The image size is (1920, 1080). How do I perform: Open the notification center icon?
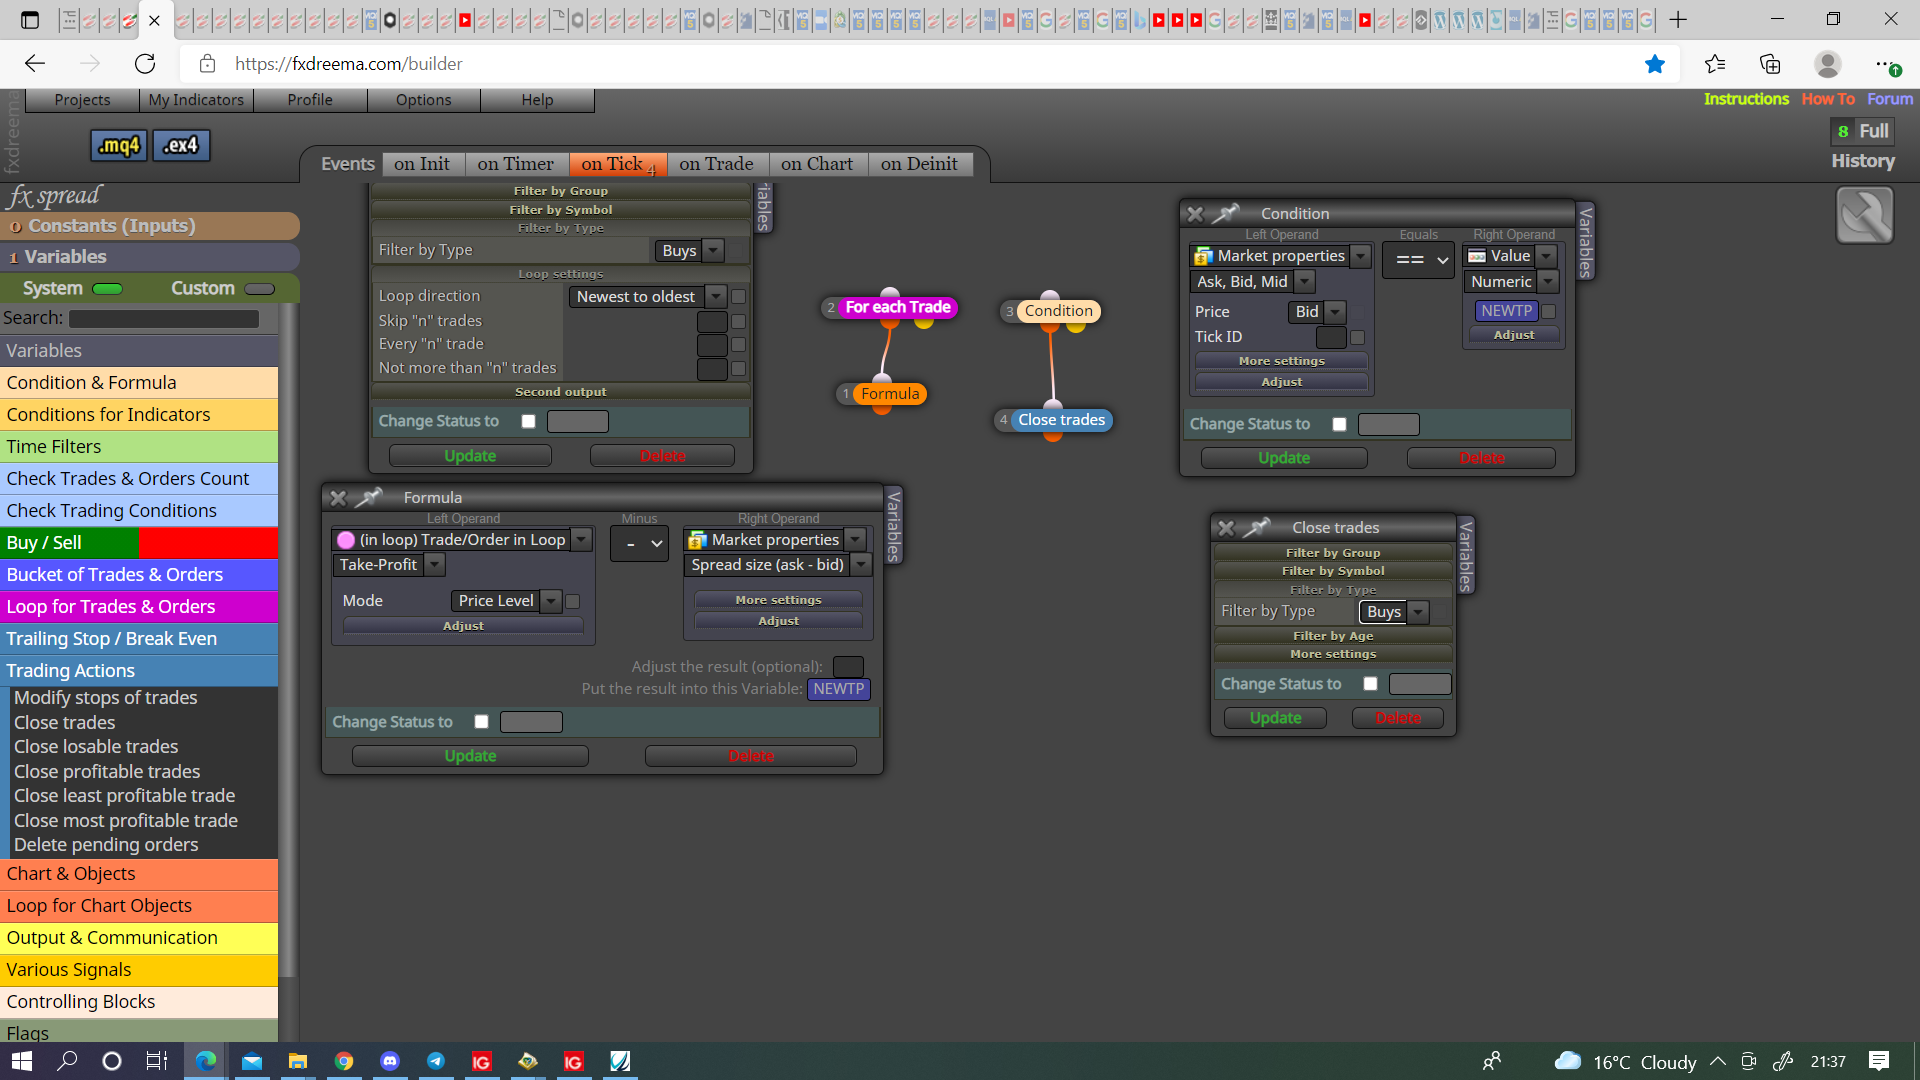[x=1879, y=1061]
